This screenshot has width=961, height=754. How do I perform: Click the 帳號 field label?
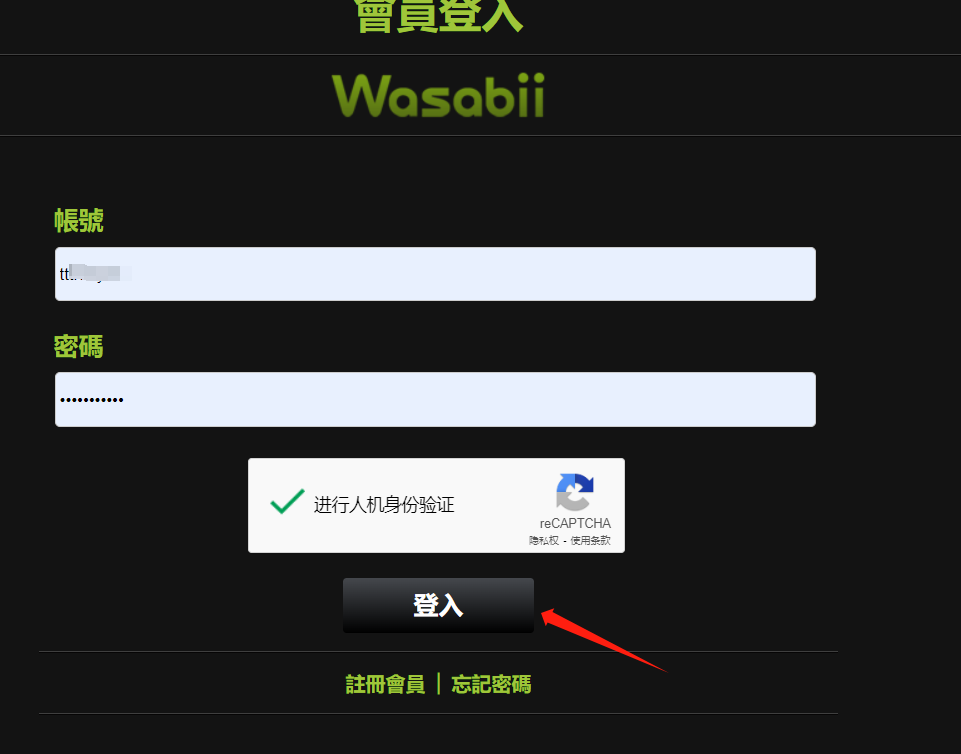(x=78, y=221)
